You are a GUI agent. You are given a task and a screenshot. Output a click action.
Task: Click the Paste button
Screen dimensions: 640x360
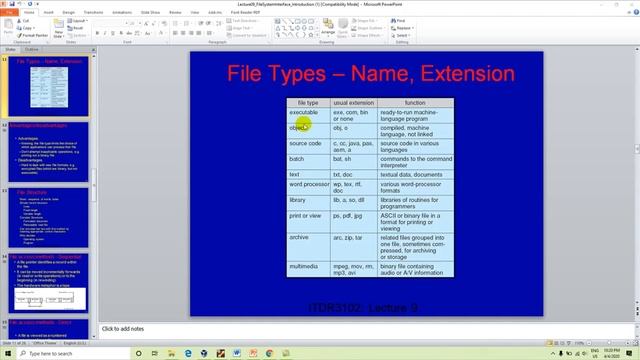[8, 27]
